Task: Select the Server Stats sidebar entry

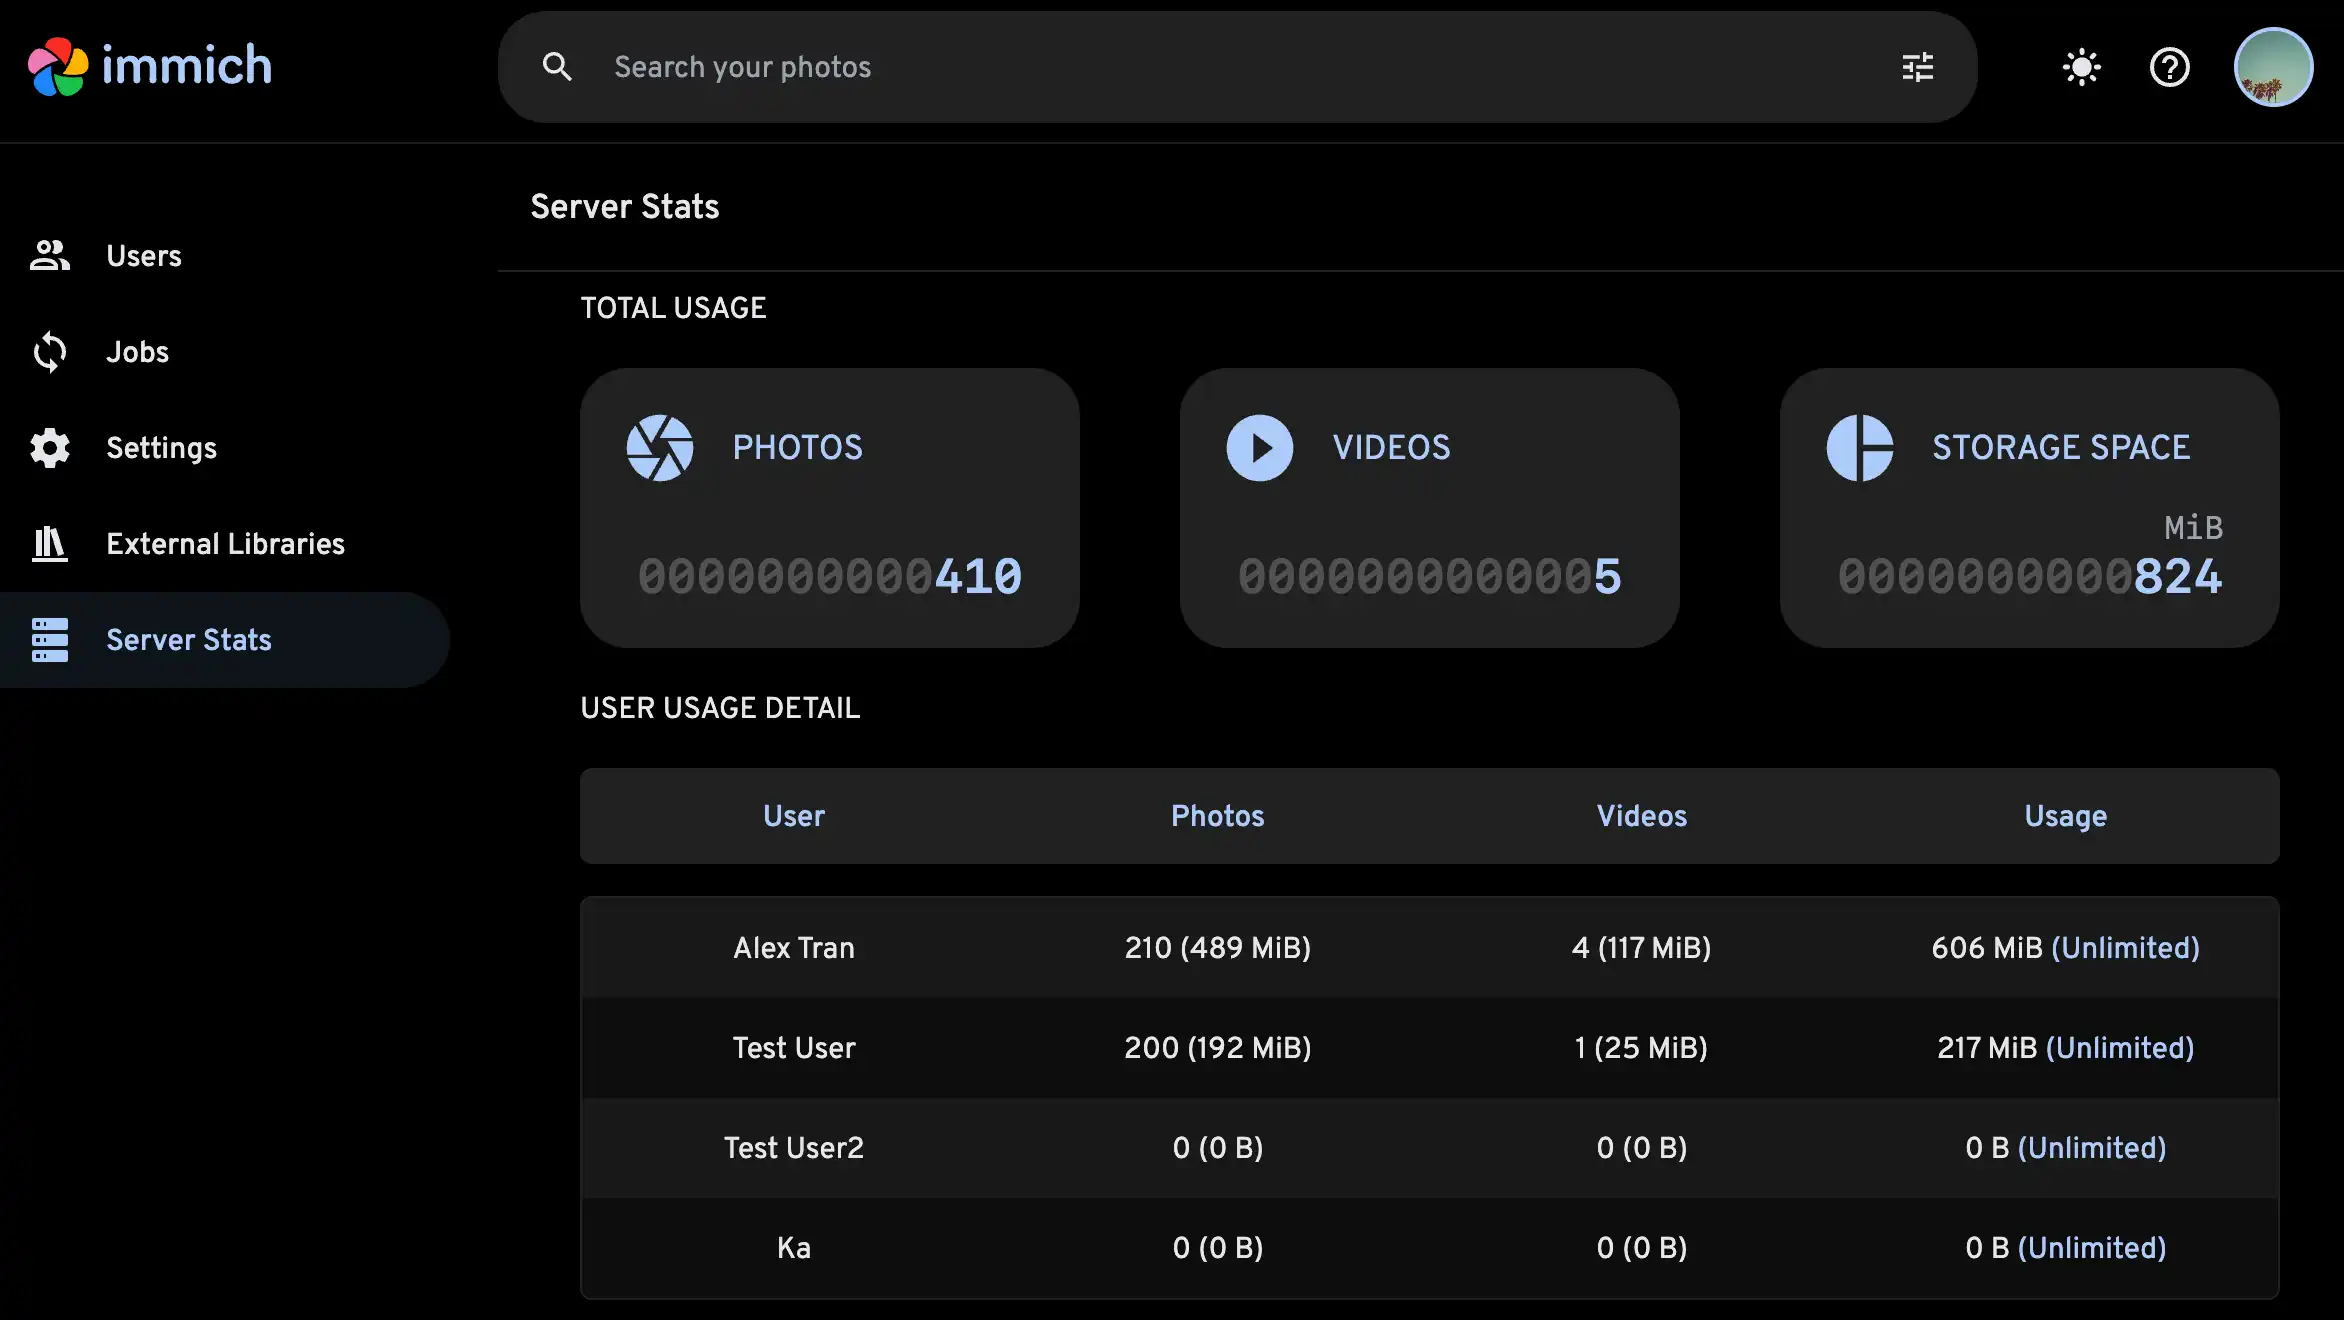Action: 188,639
